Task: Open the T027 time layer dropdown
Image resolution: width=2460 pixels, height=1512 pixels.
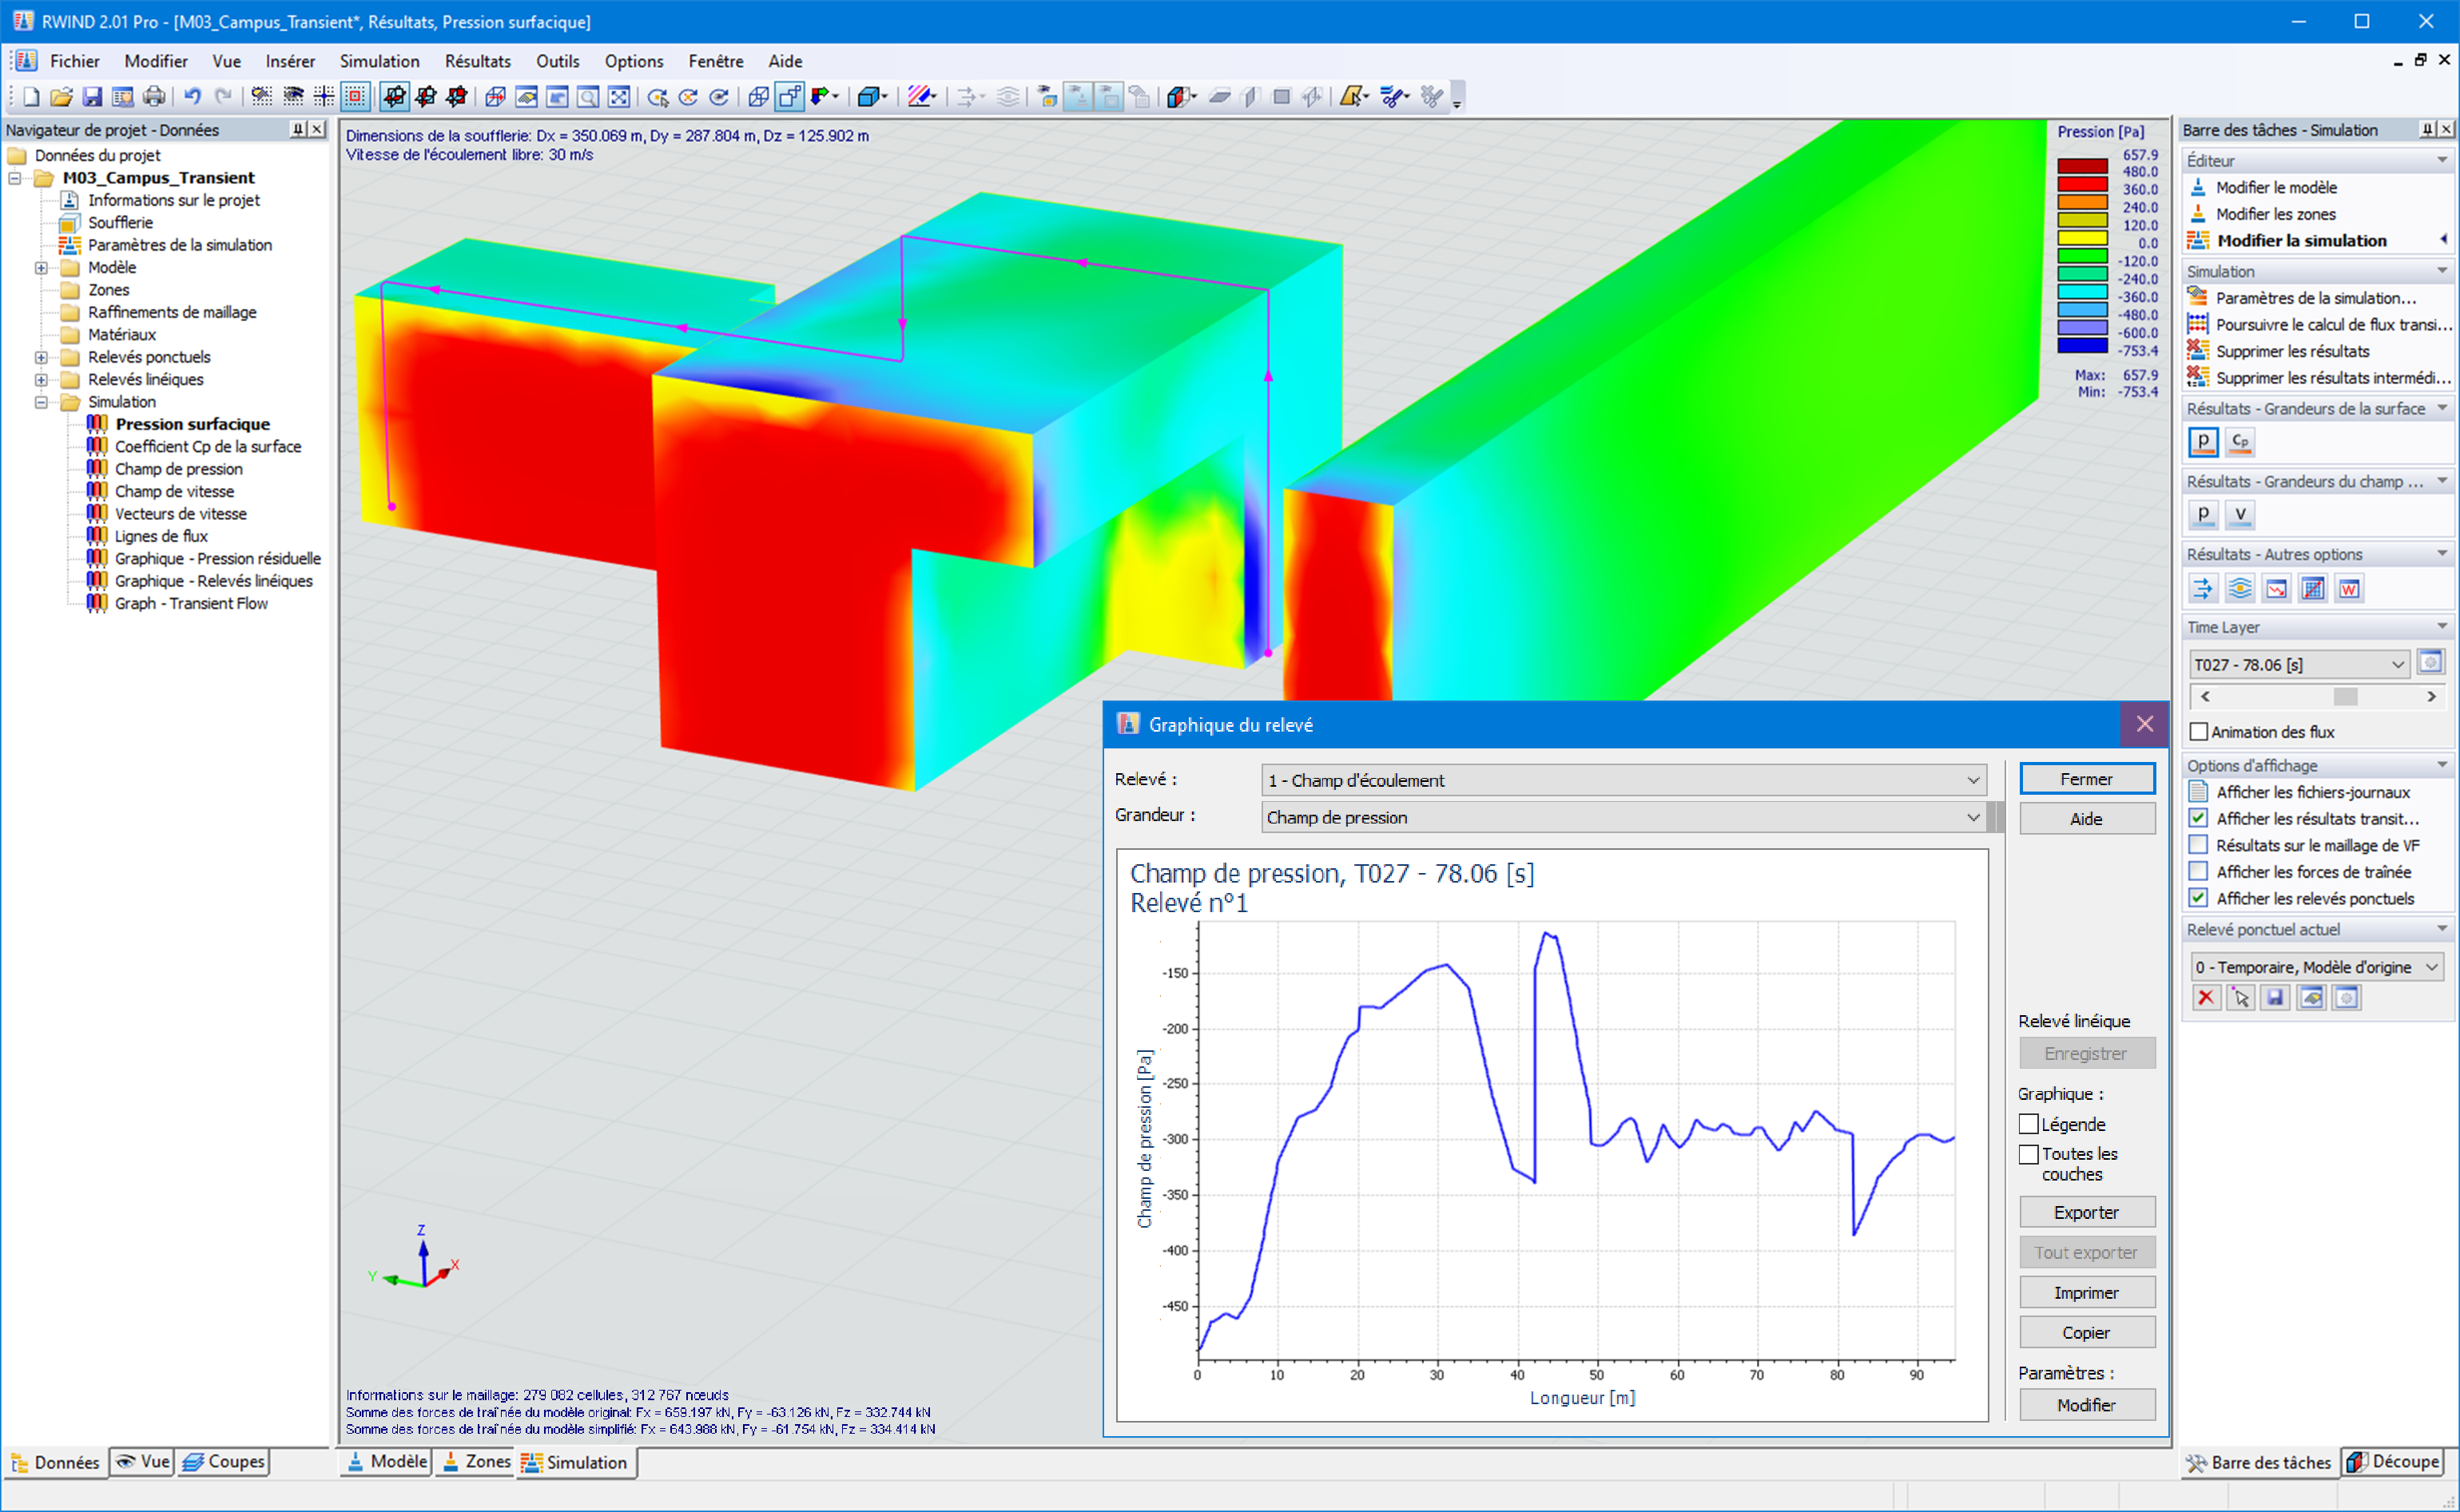Action: click(x=2397, y=665)
